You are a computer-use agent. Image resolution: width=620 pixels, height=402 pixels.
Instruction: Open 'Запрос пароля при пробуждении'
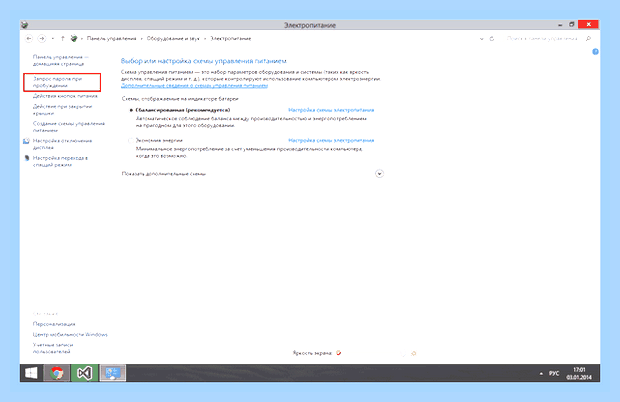[57, 82]
